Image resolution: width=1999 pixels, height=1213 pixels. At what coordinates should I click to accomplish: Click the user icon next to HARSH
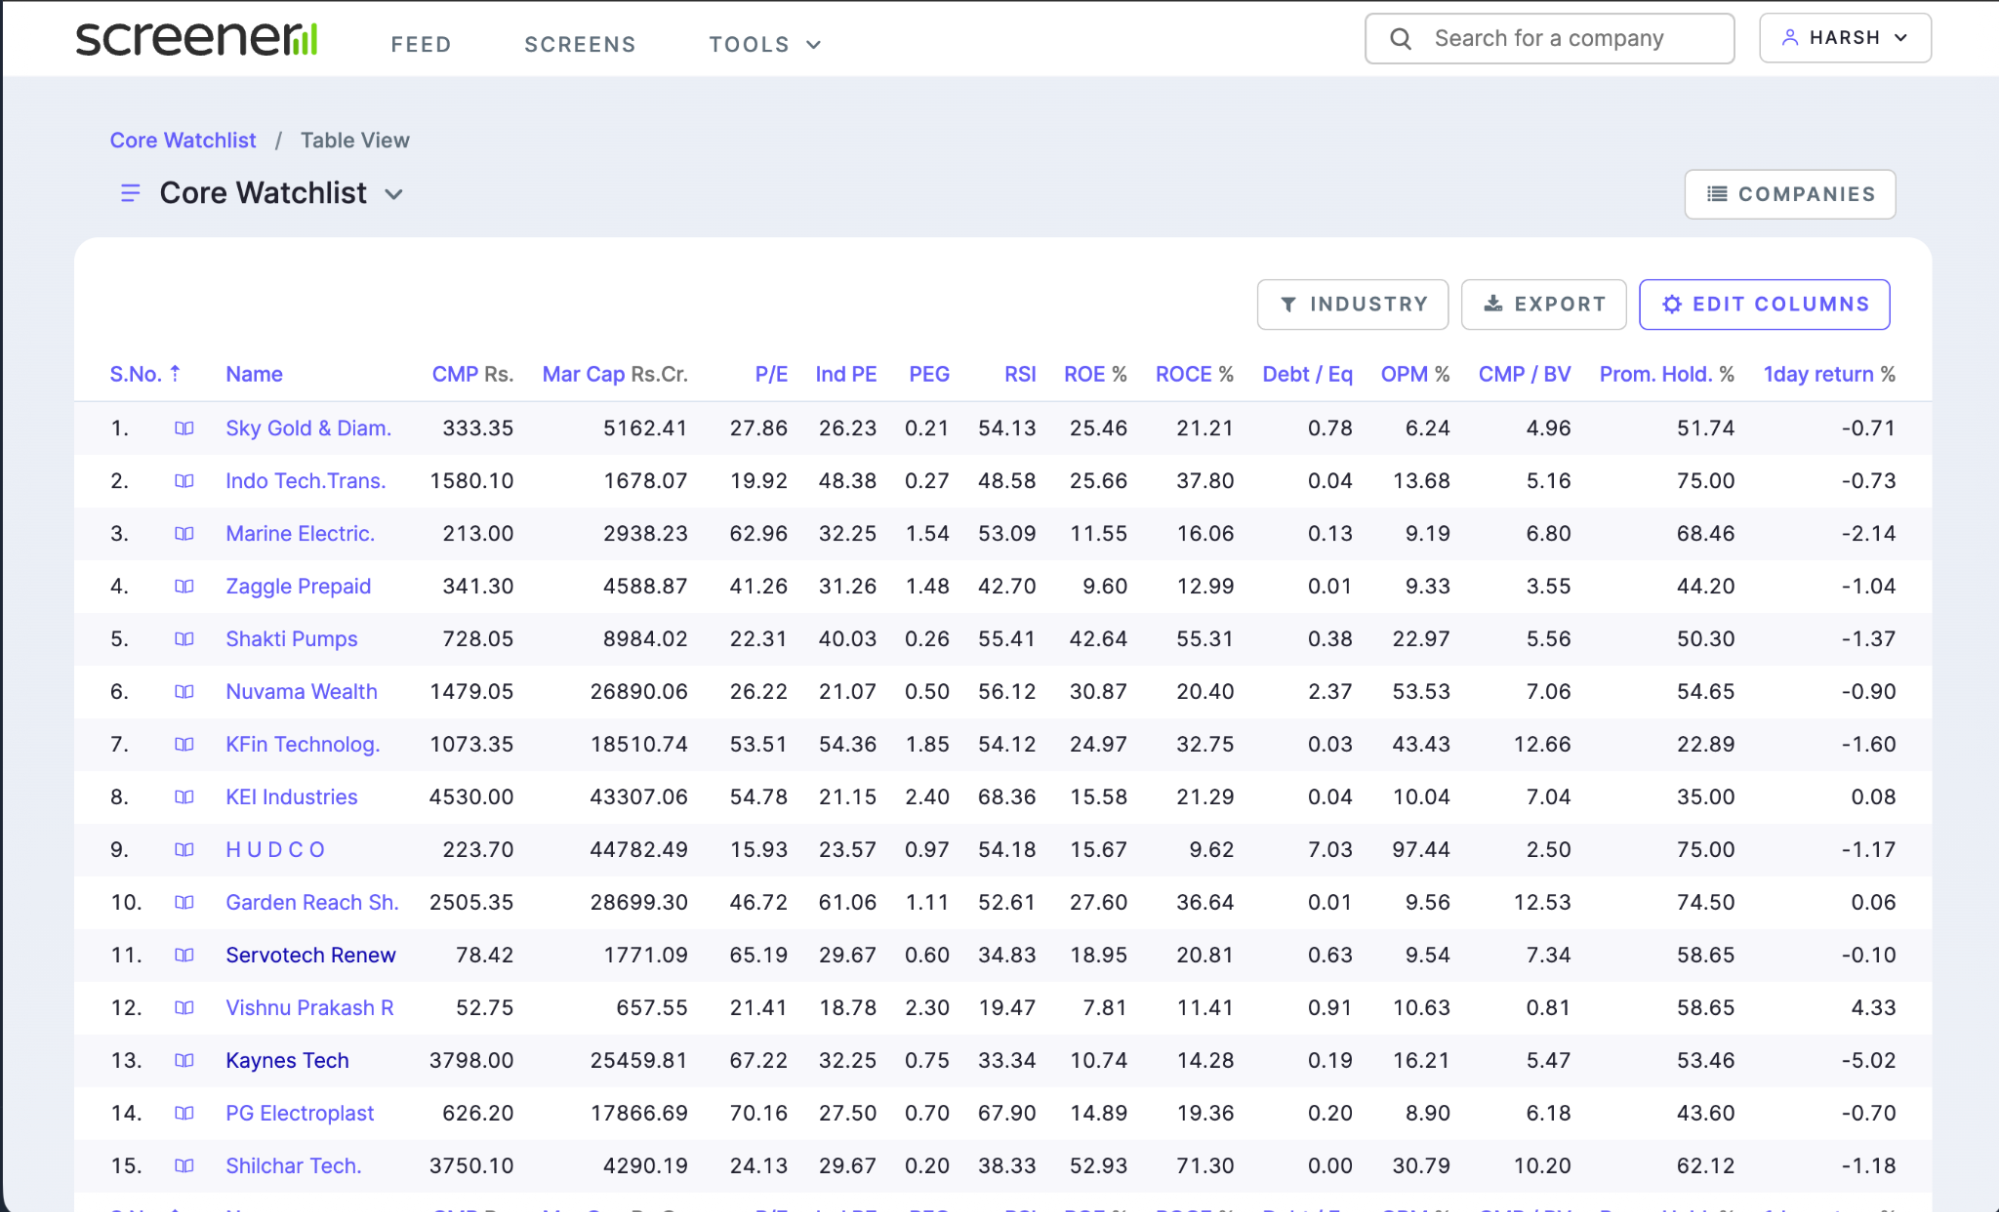coord(1788,37)
